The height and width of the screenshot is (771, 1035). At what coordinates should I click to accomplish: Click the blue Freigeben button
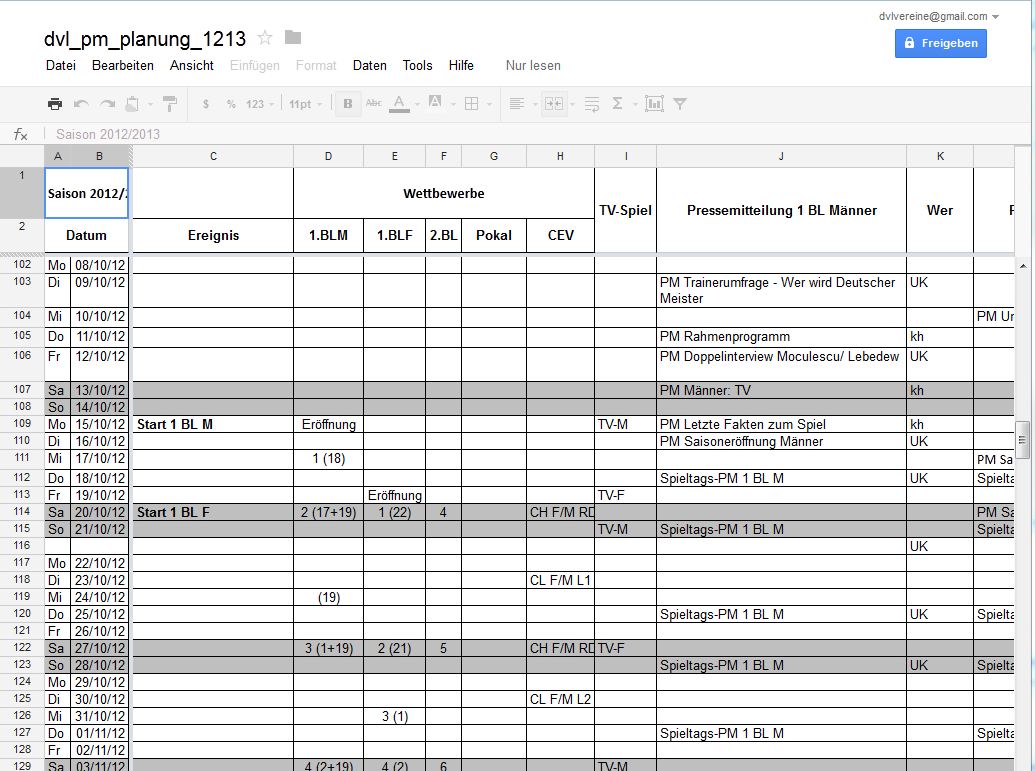(940, 43)
